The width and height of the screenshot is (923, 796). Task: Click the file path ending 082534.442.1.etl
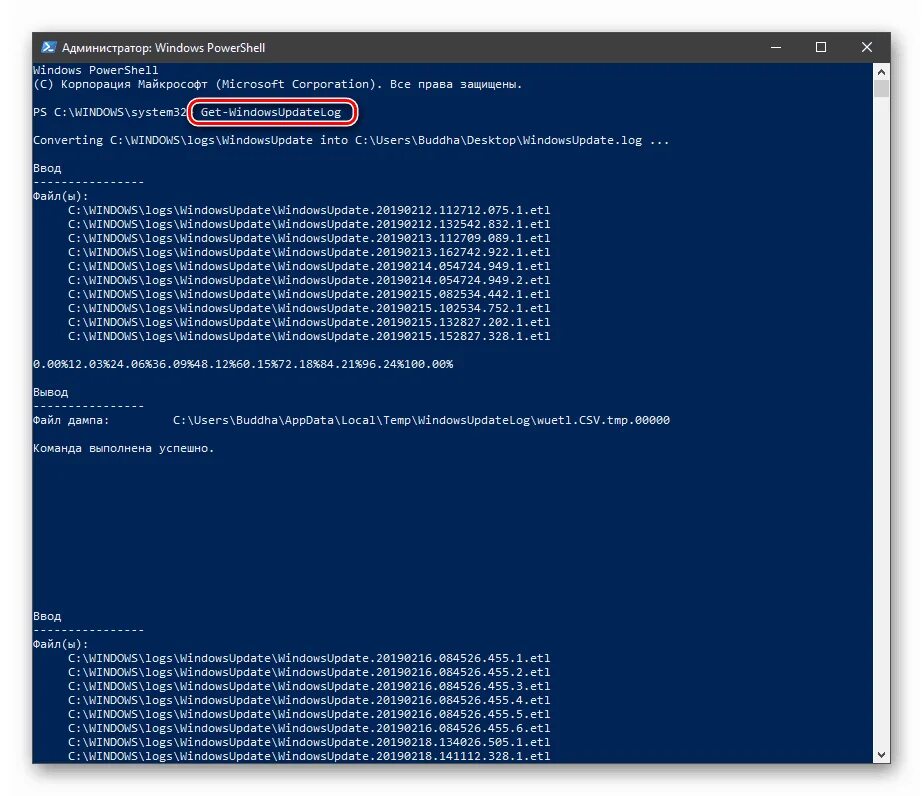(x=309, y=294)
